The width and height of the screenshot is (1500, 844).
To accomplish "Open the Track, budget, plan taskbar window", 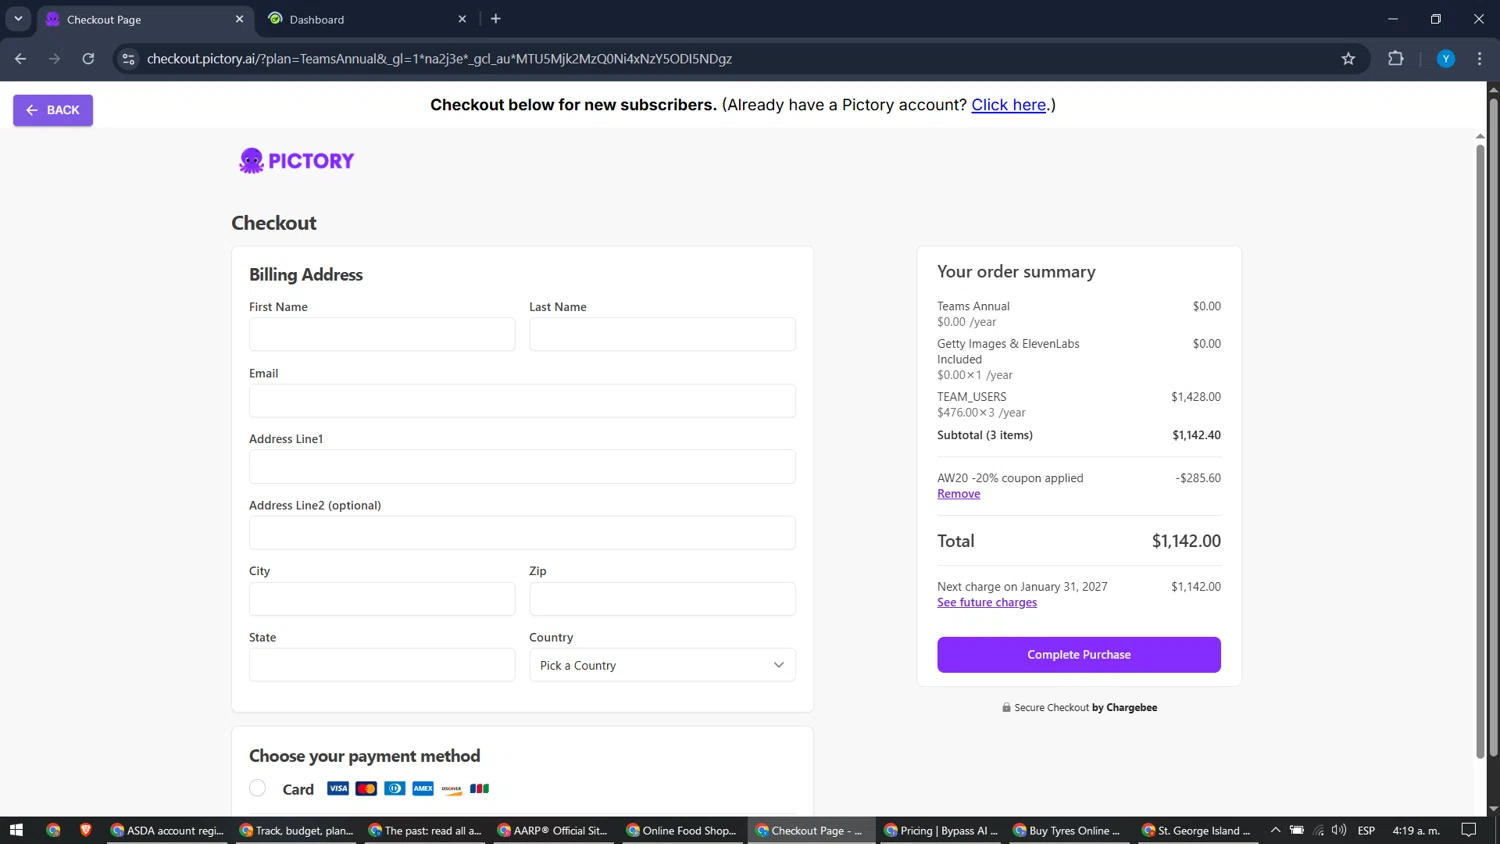I will (297, 830).
